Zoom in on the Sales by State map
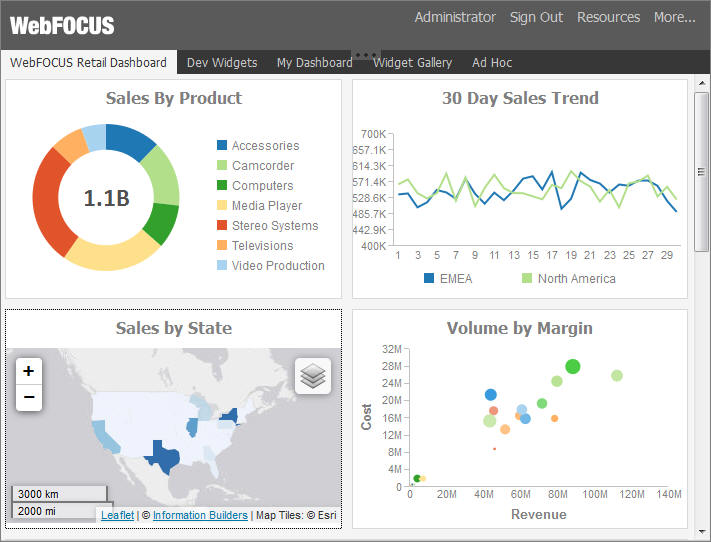The image size is (711, 542). point(29,371)
